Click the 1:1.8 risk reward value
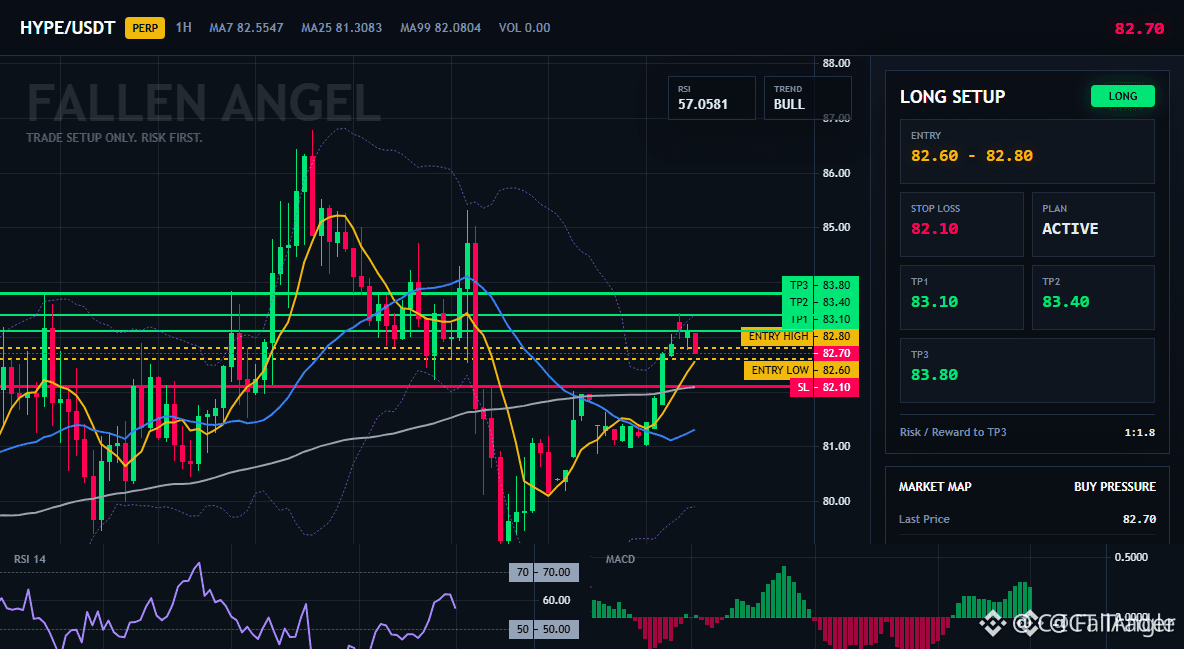Image resolution: width=1184 pixels, height=649 pixels. pos(1139,433)
